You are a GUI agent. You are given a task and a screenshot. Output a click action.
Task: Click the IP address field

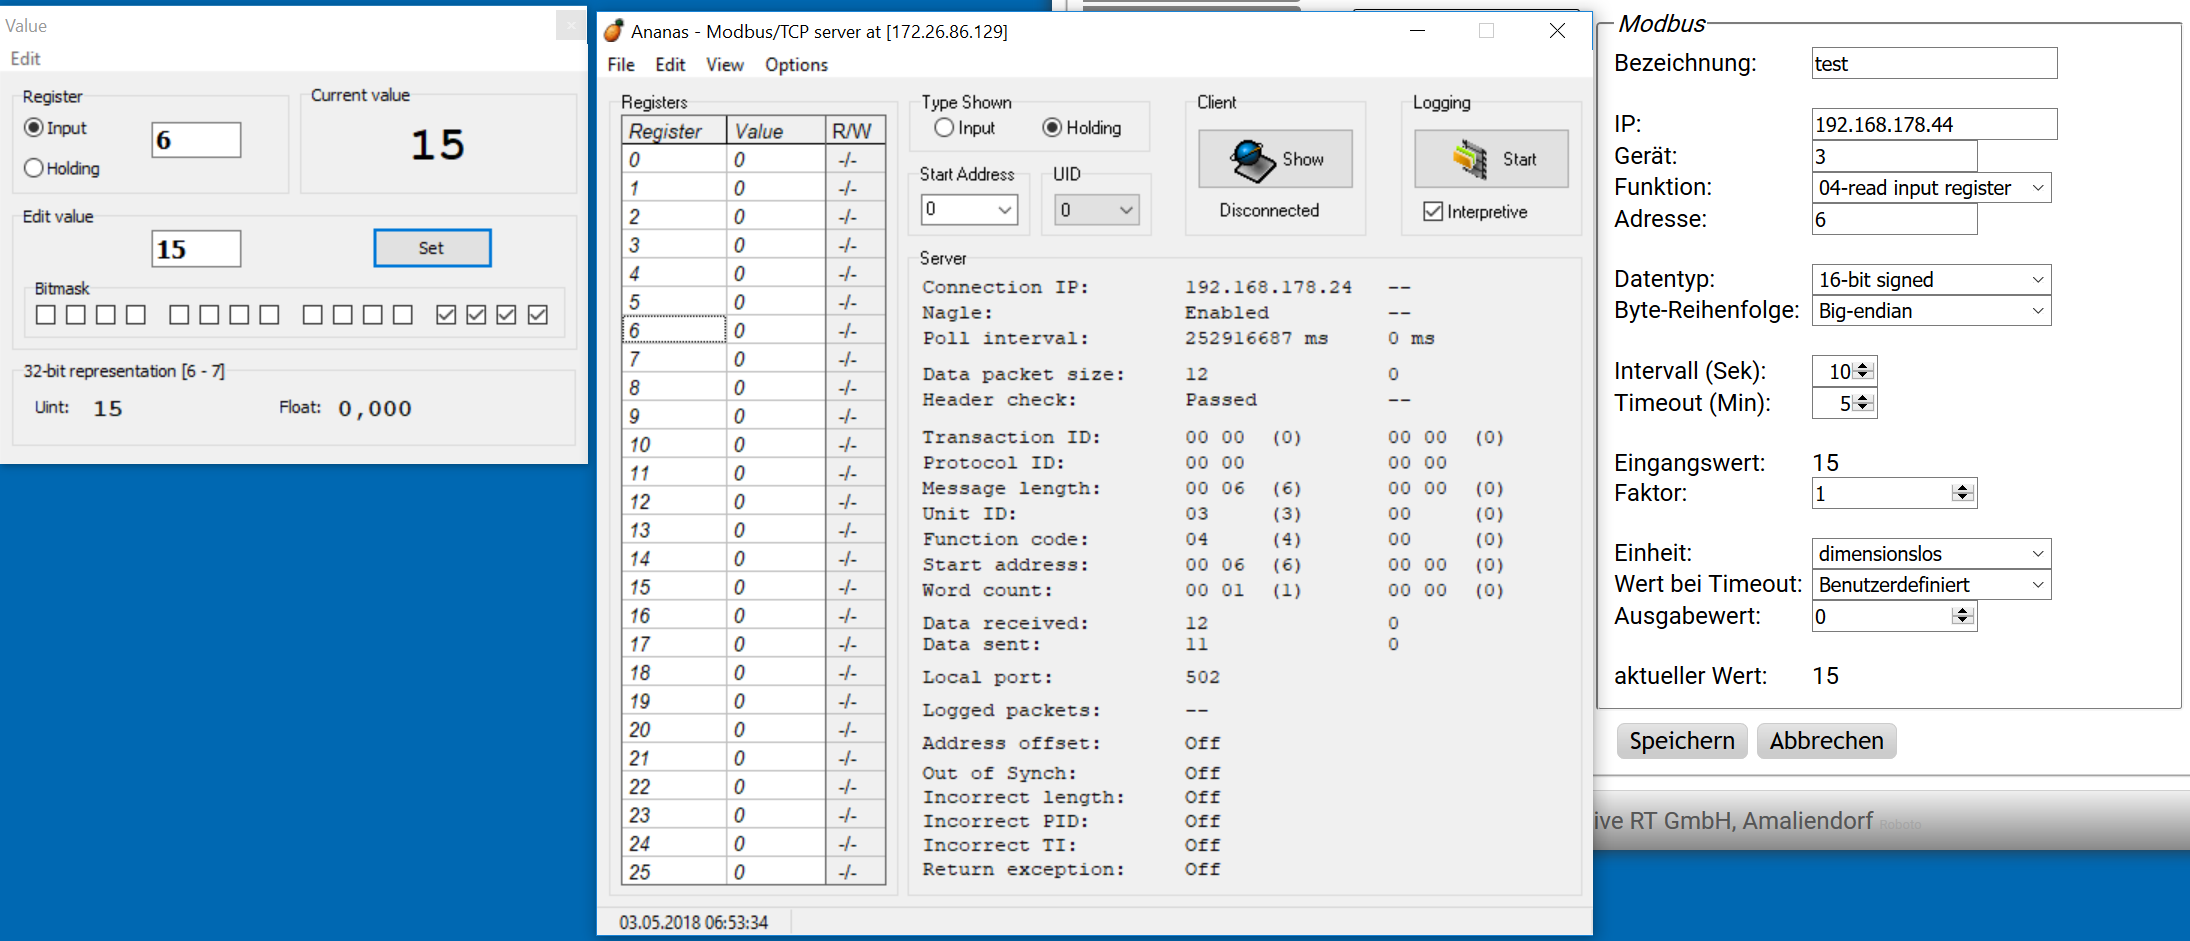pos(1934,124)
